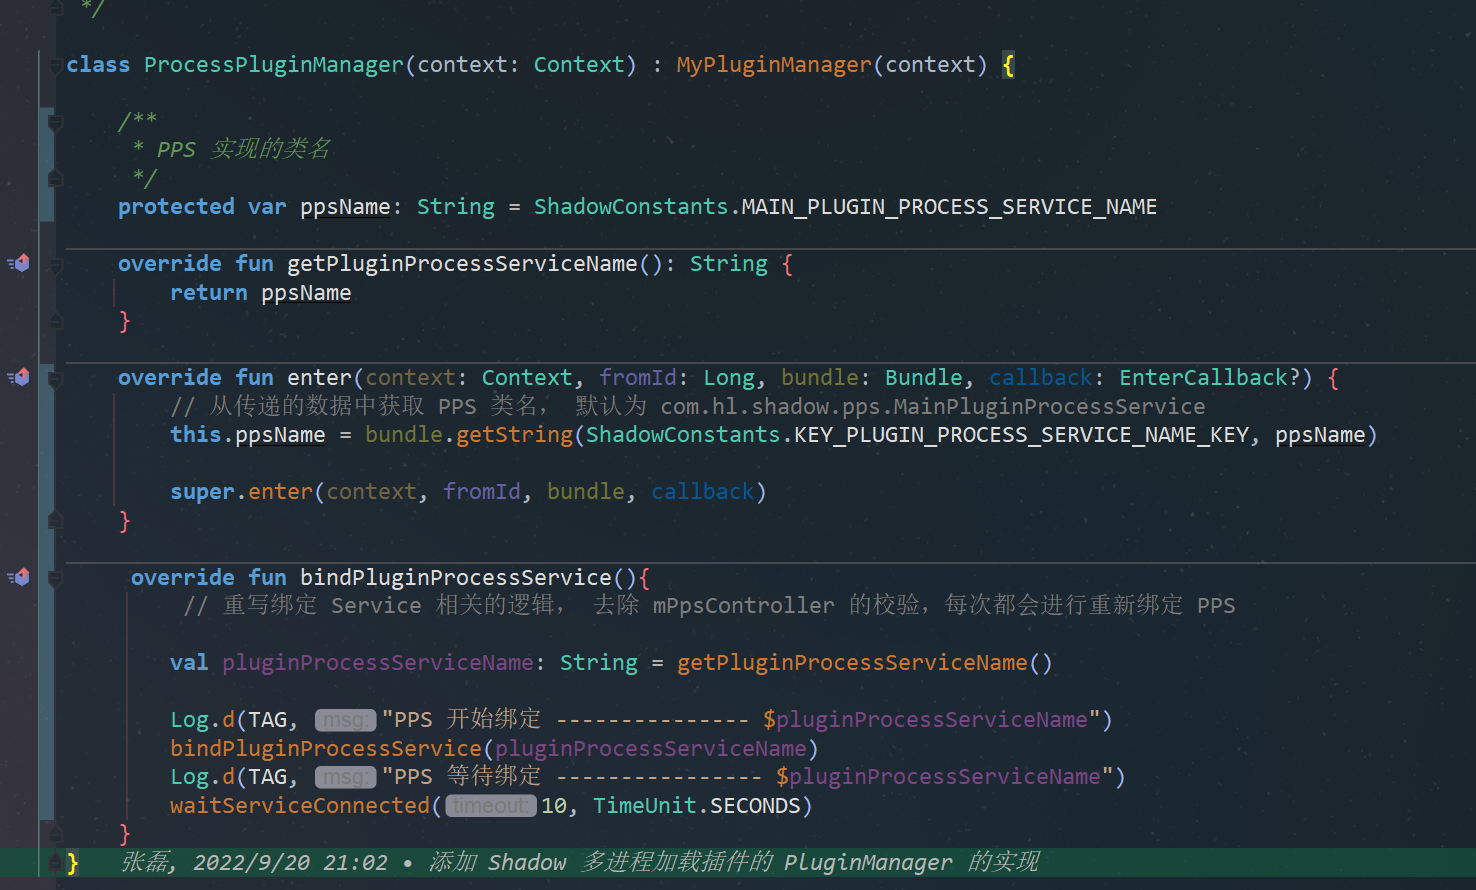Click the fold-end marker at the class closing brace

click(54, 861)
